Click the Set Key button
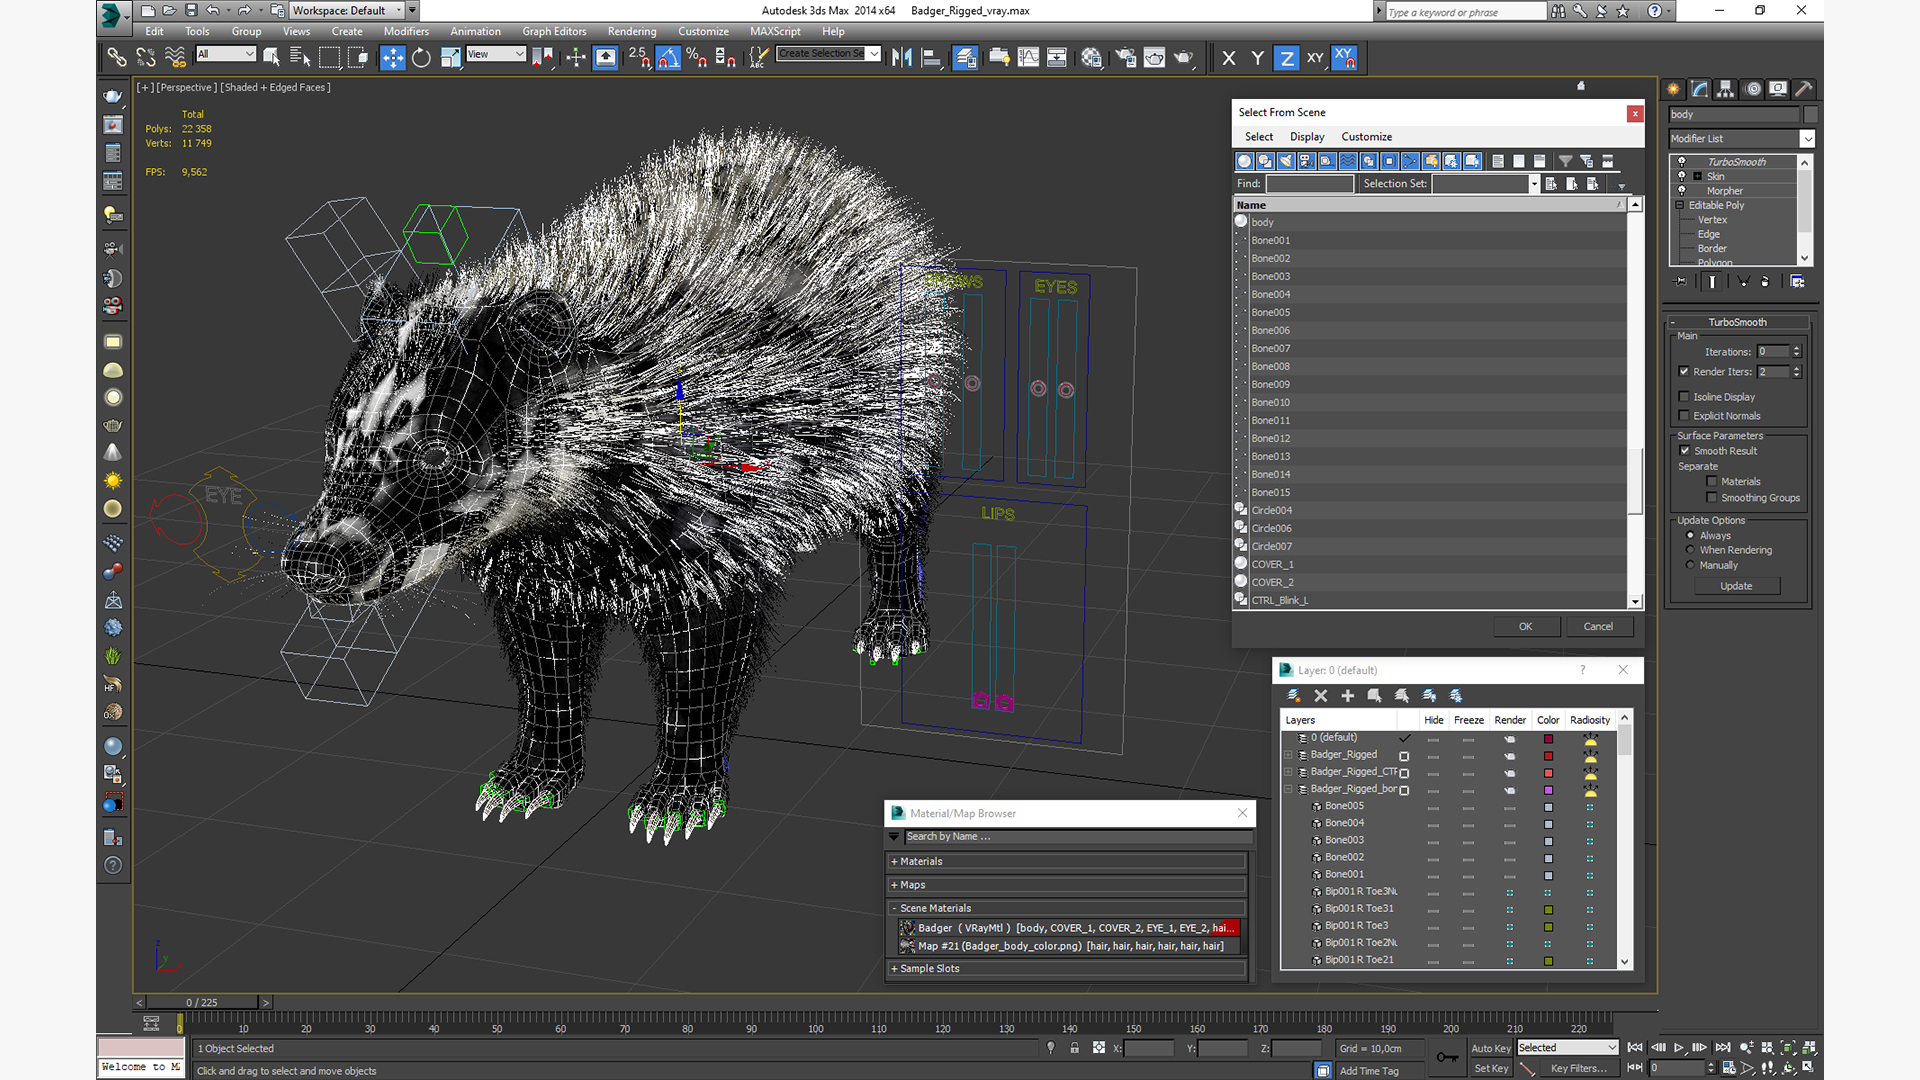The image size is (1920, 1080). (x=1490, y=1069)
